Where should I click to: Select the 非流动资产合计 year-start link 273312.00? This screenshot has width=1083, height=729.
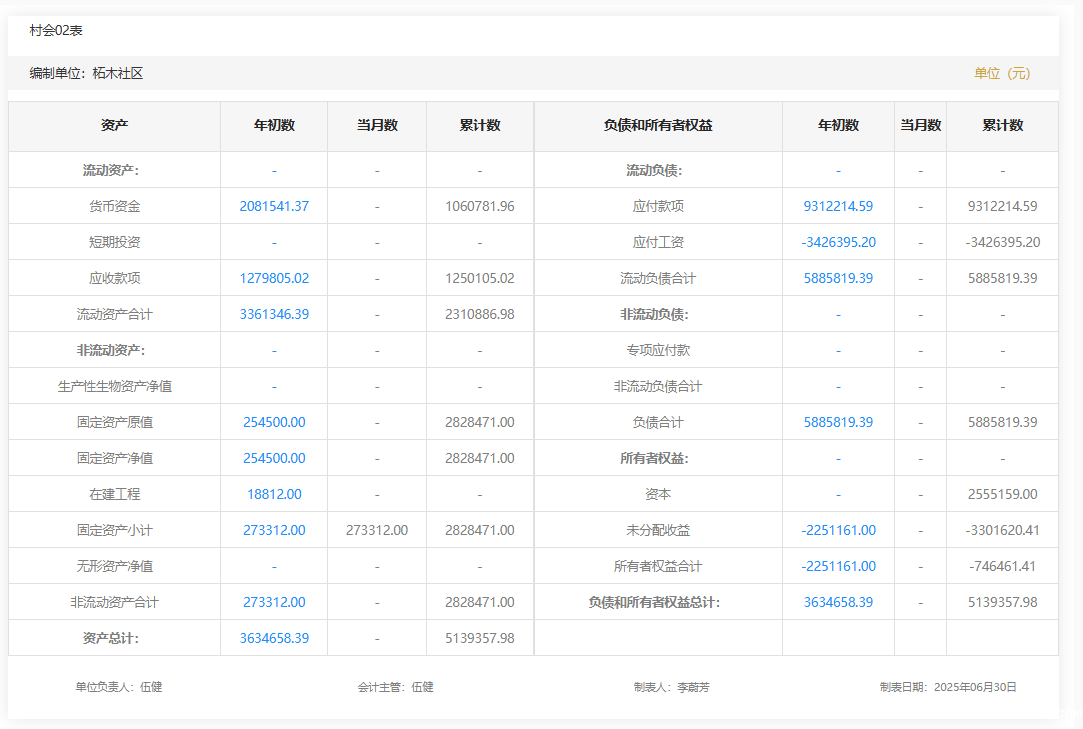(x=274, y=602)
